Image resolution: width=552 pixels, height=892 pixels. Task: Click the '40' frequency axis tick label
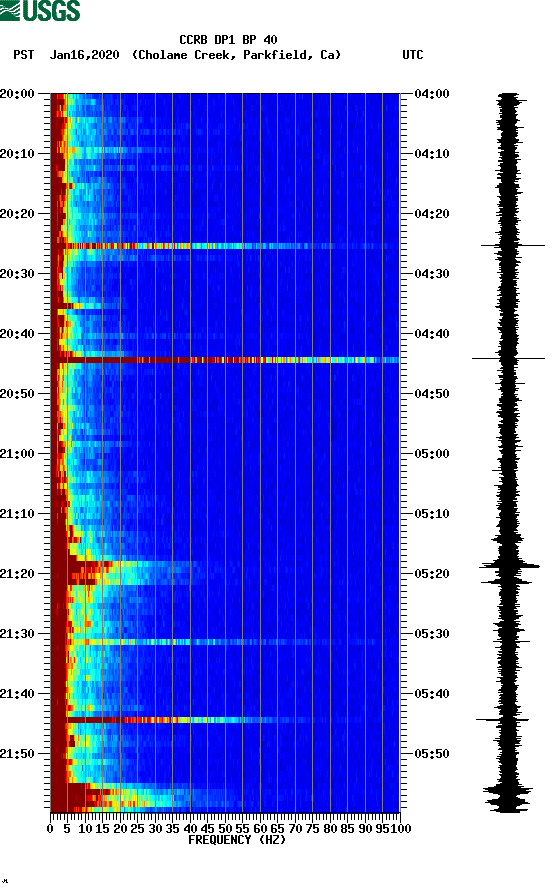coord(190,829)
